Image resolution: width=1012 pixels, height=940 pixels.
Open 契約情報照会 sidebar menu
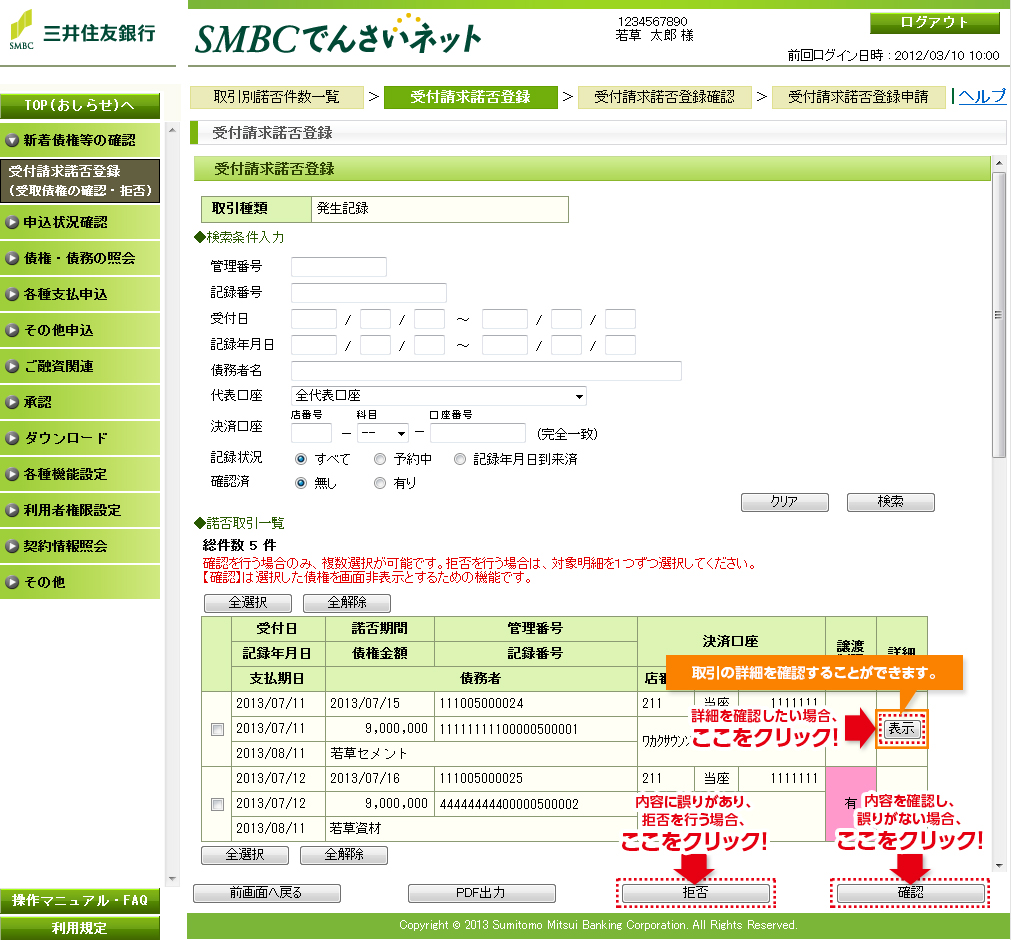tap(80, 546)
